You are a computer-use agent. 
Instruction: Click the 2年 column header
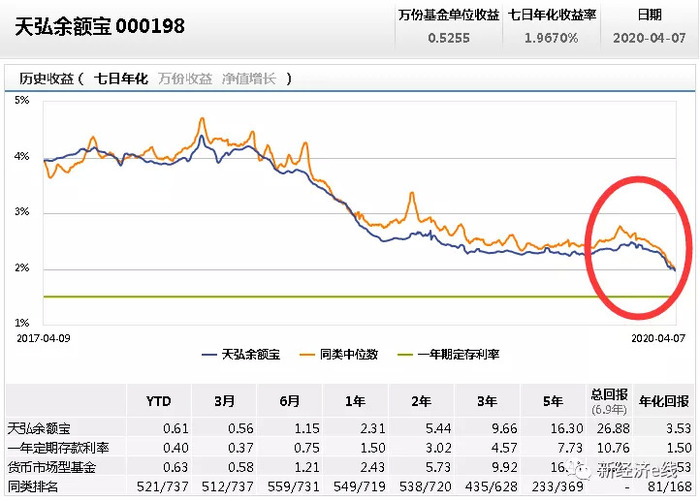[x=421, y=401]
